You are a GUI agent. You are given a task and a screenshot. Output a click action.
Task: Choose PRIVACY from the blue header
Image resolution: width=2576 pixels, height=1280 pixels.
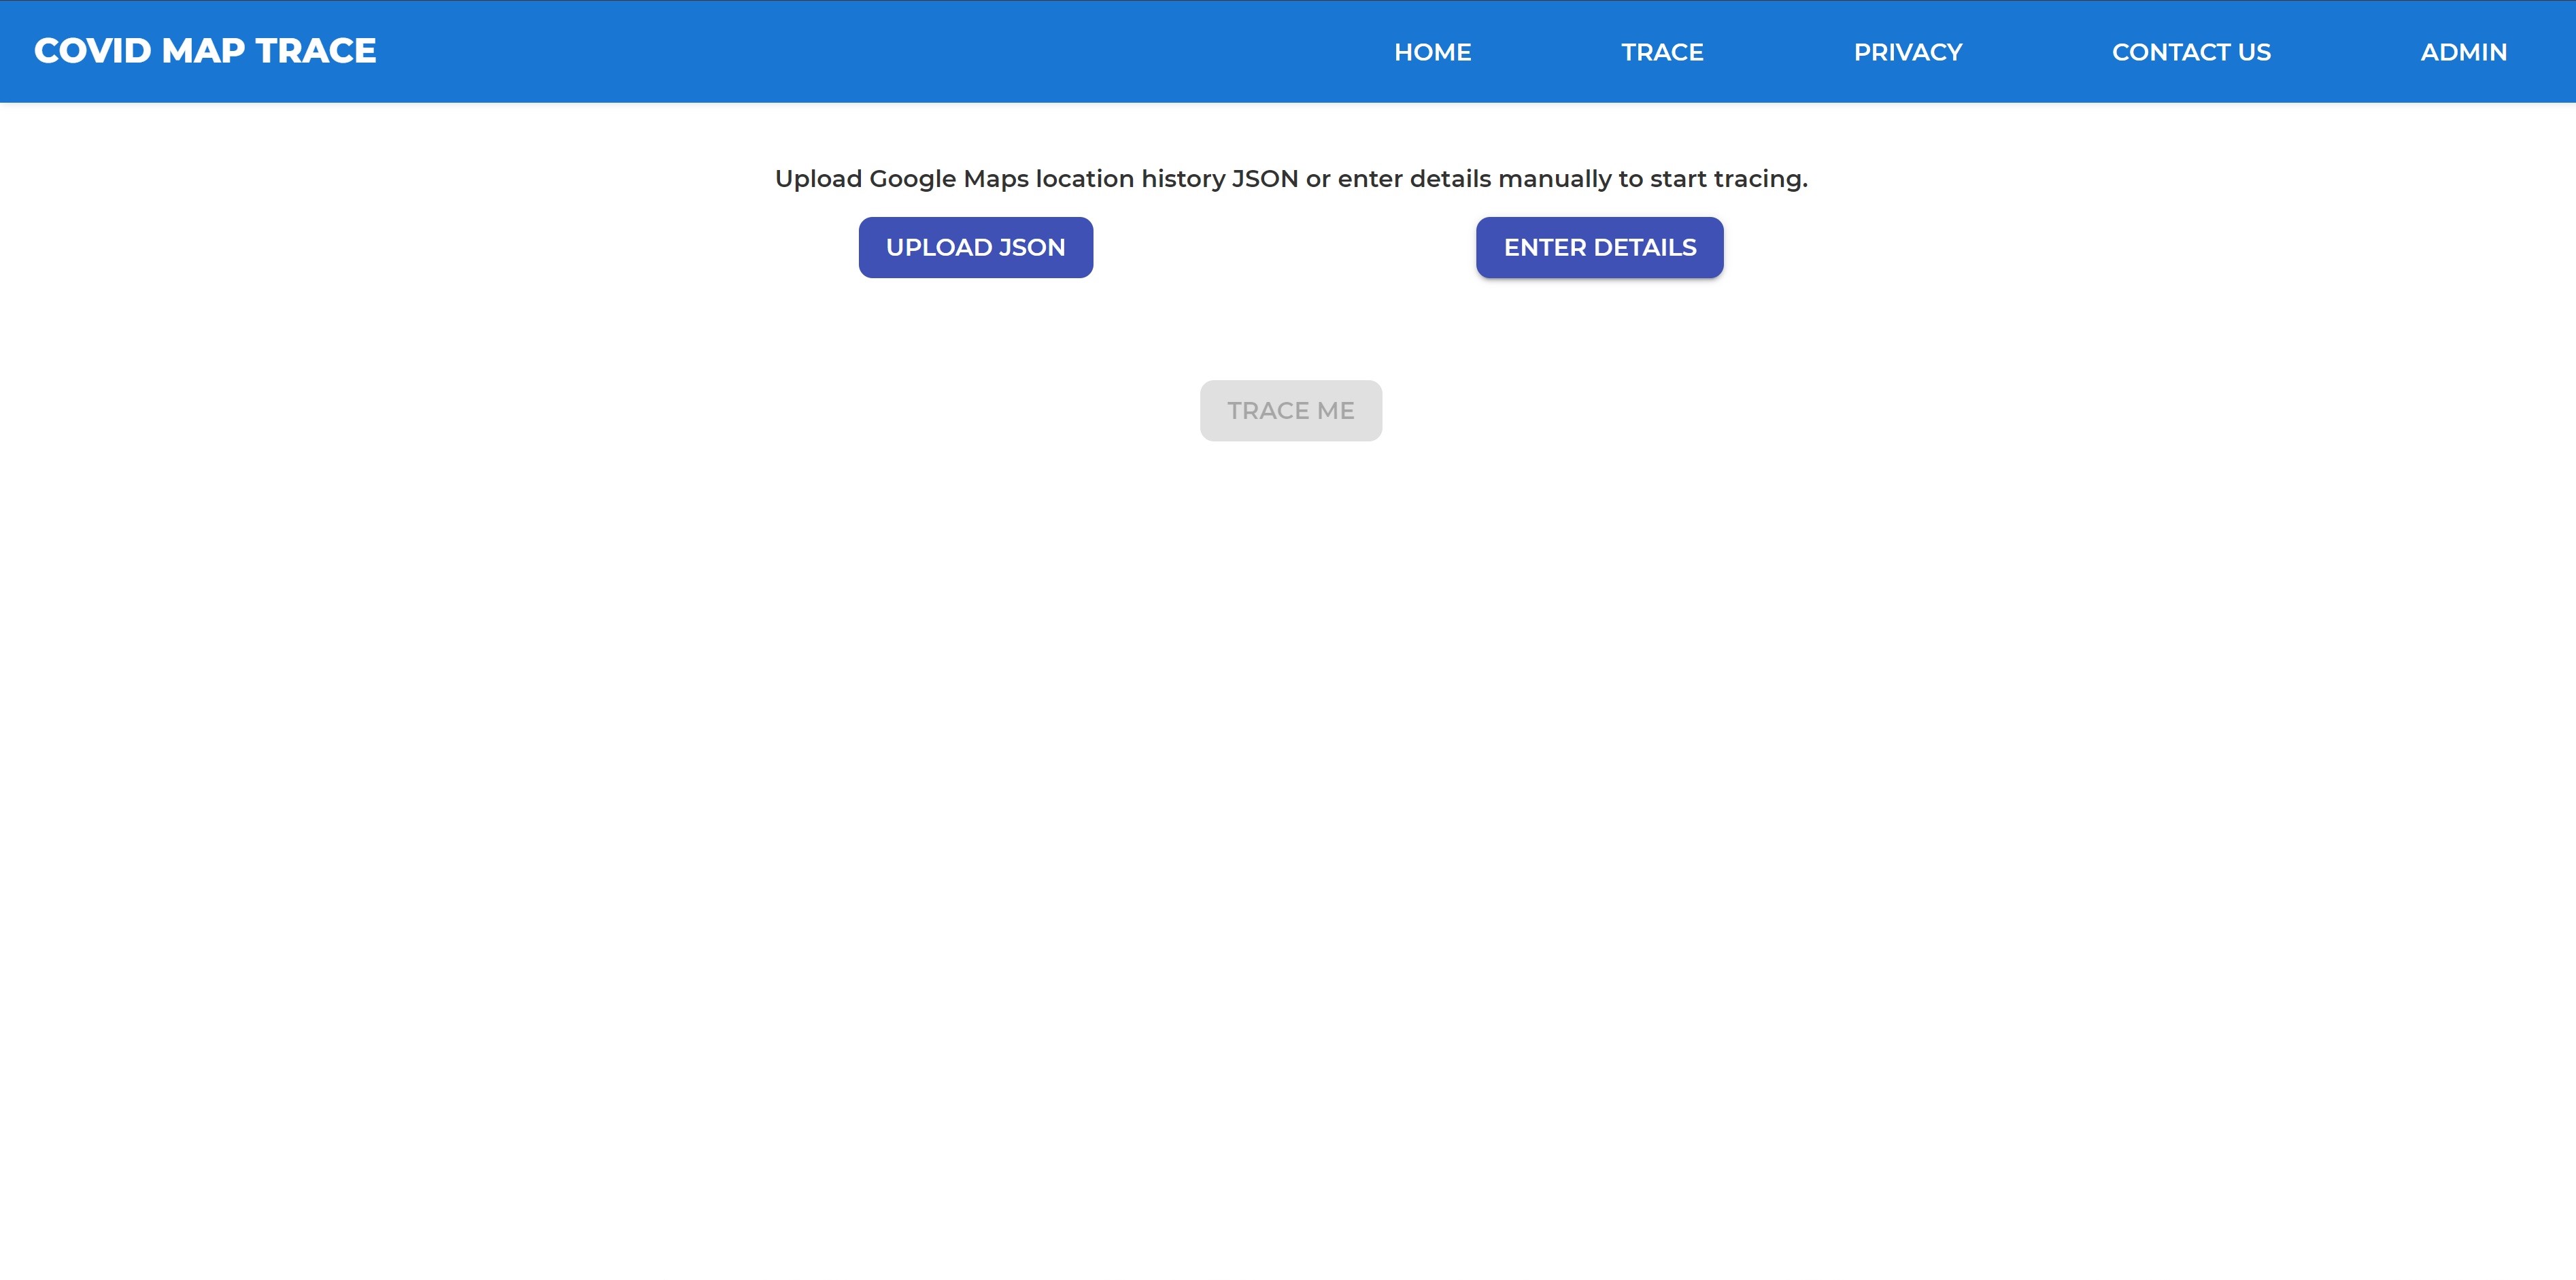(1907, 52)
